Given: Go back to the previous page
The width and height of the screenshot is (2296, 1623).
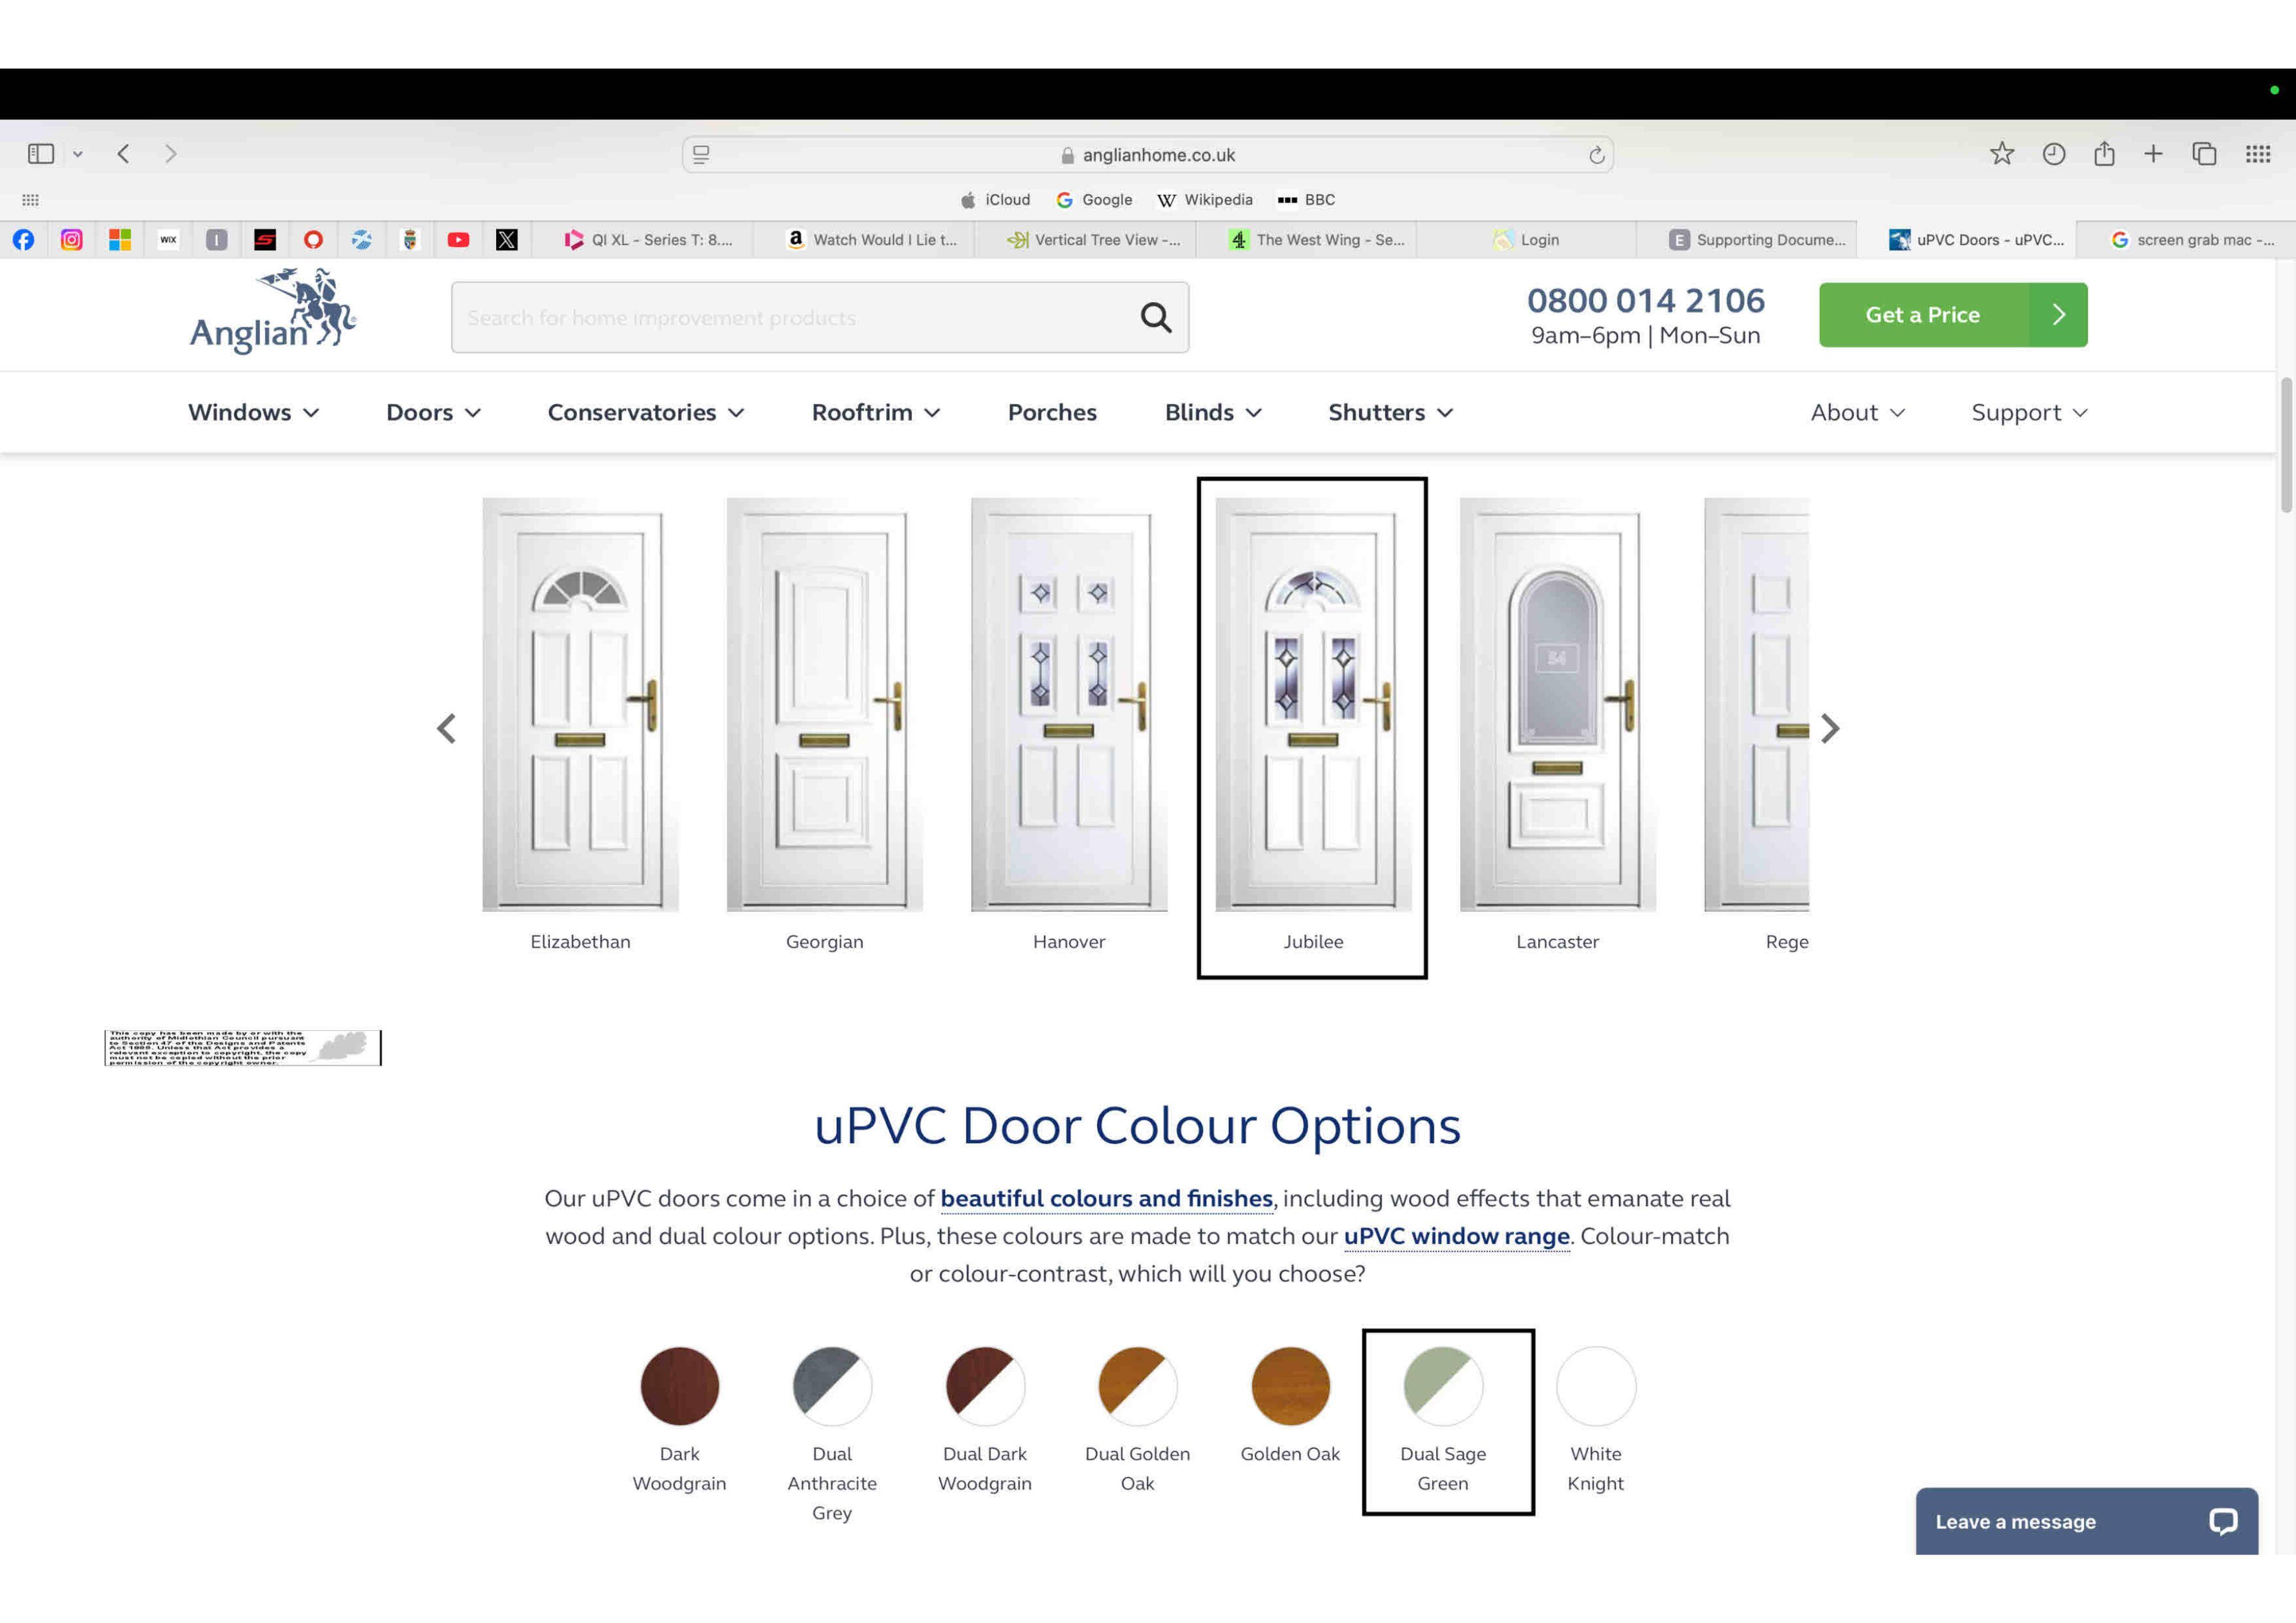Looking at the screenshot, I should click(x=124, y=154).
